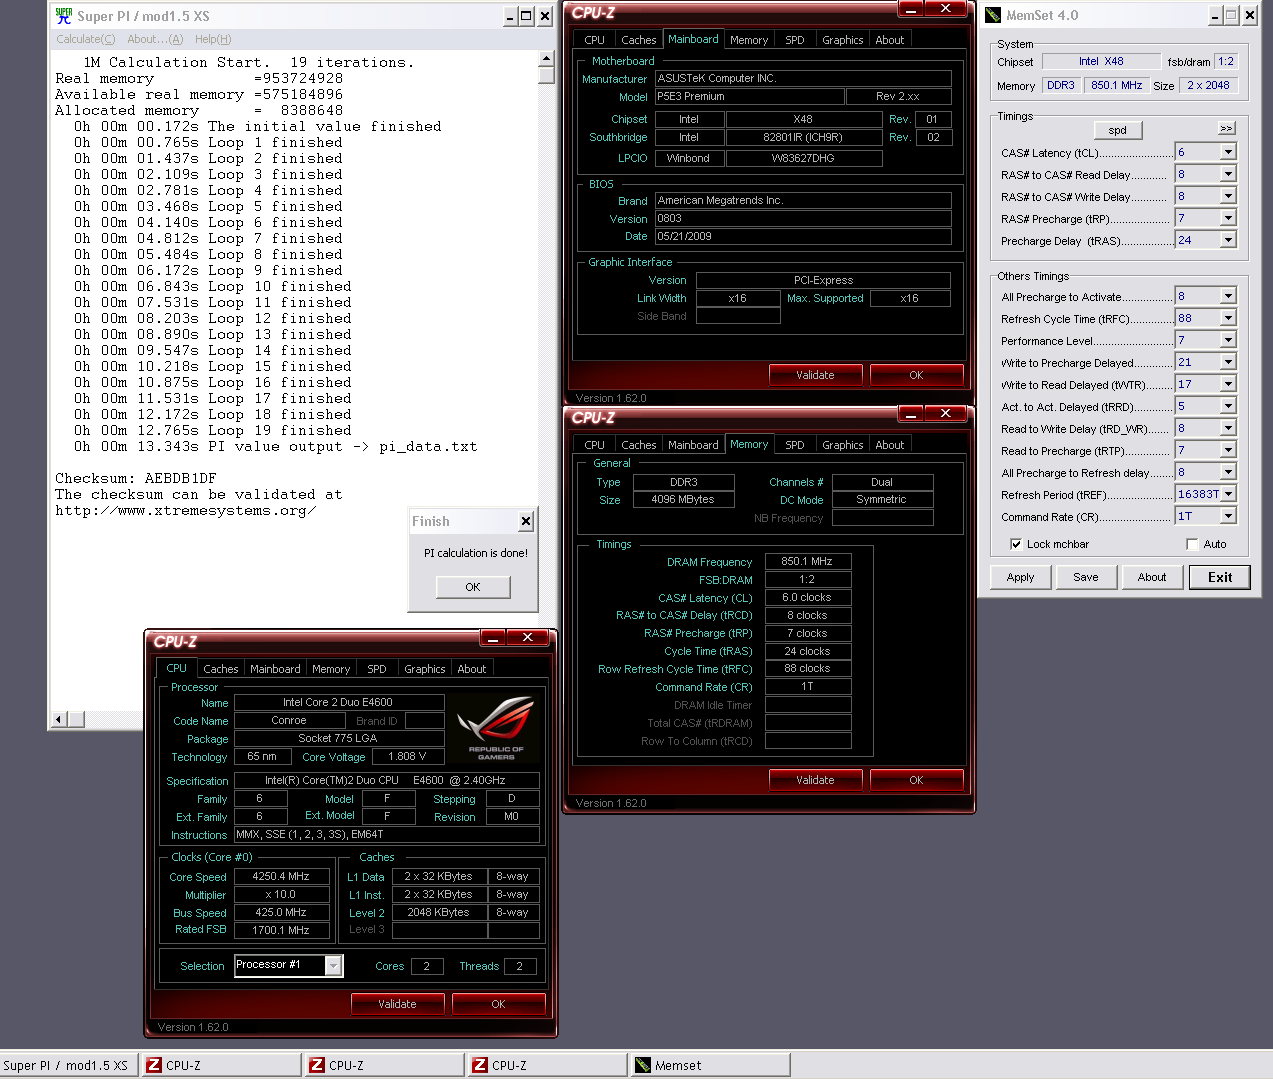Open Help menu in Super PI
The image size is (1273, 1079).
213,39
